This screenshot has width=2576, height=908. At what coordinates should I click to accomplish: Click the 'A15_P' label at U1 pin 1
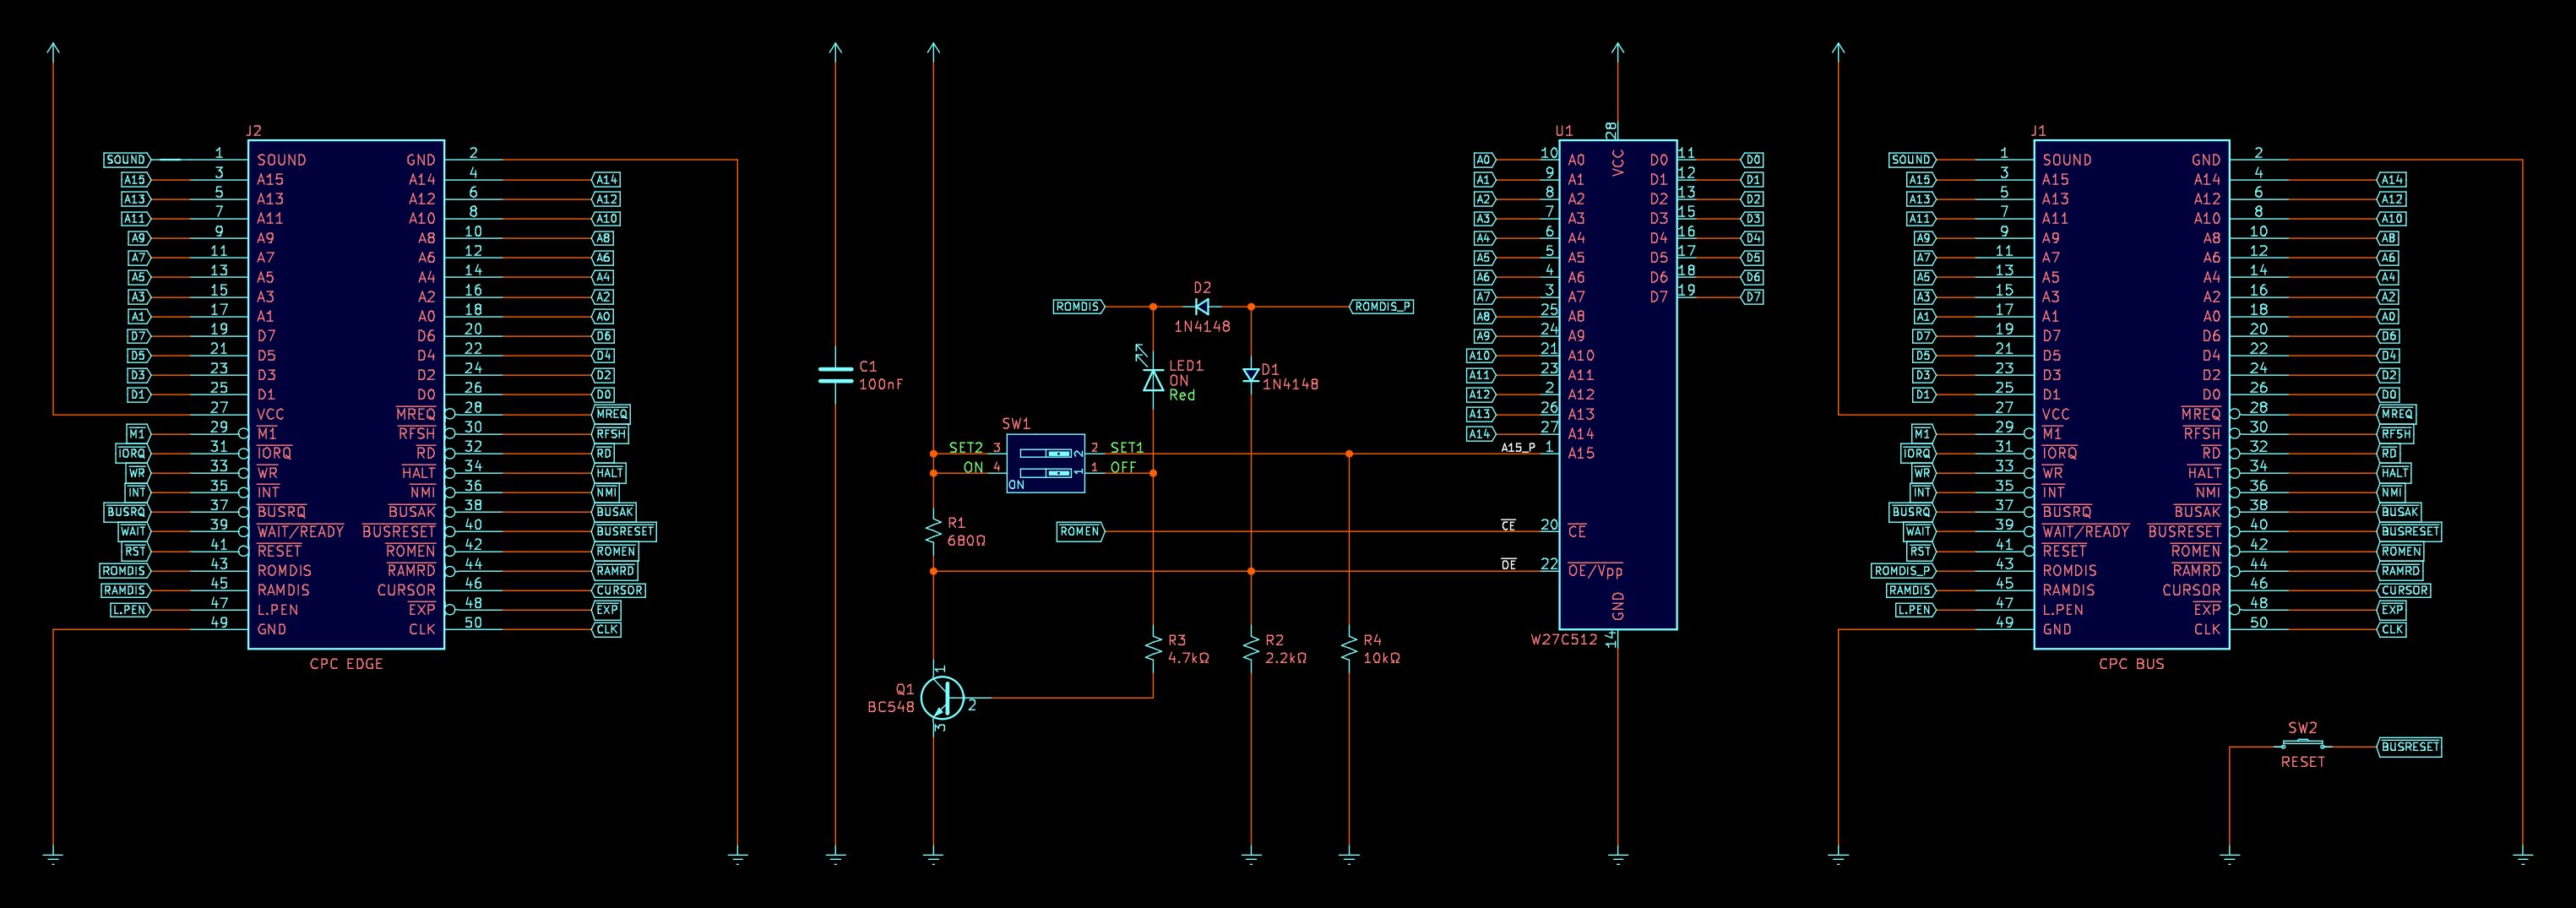[x=1518, y=447]
